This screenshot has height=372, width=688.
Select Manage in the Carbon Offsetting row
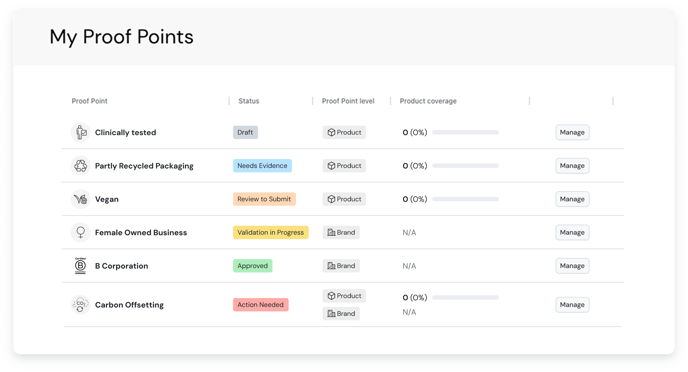click(572, 304)
